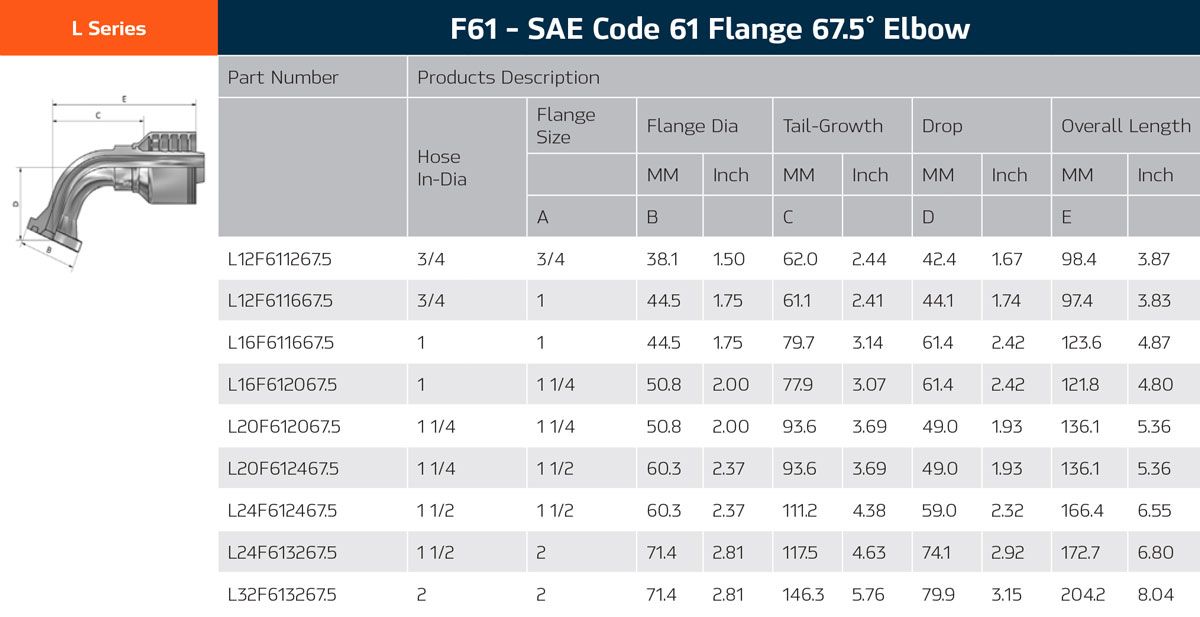Select the L Series orange tab
Viewport: 1200px width, 617px height.
click(108, 28)
